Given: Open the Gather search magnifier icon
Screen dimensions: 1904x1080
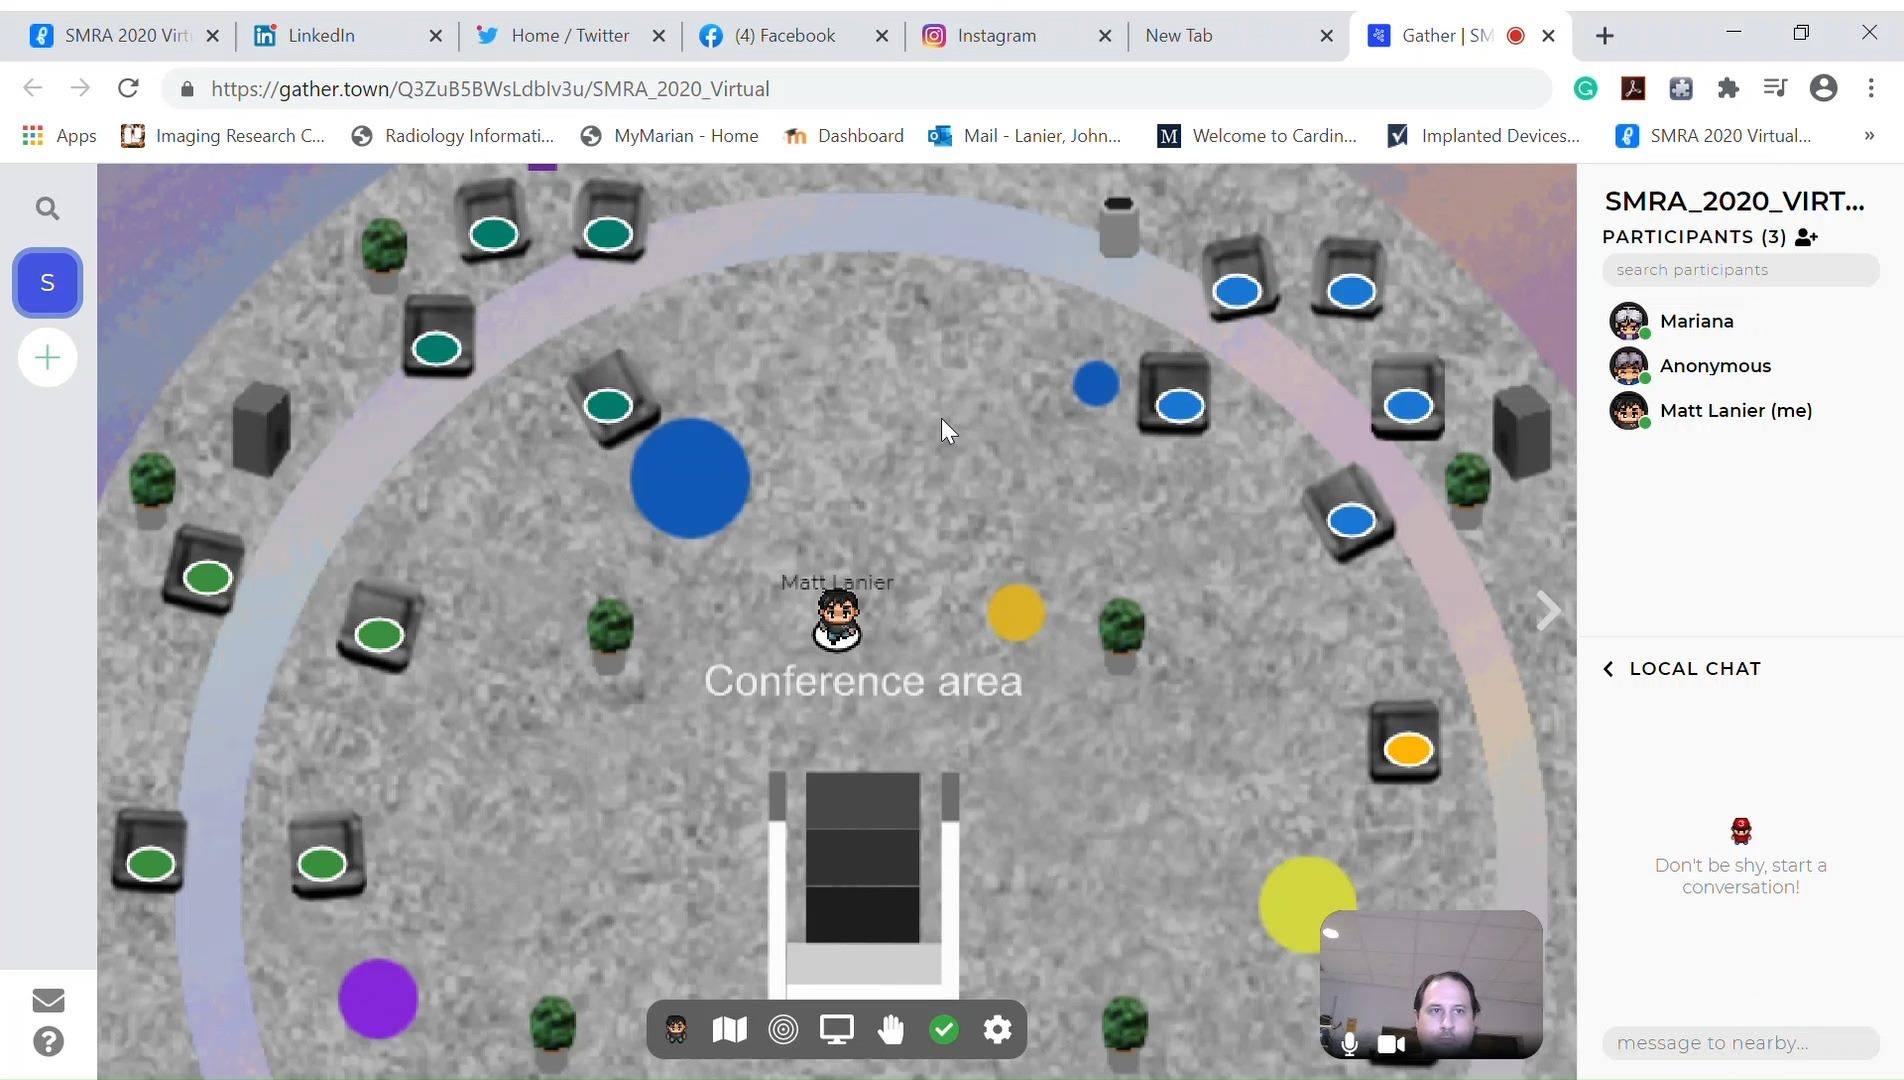Looking at the screenshot, I should [47, 208].
